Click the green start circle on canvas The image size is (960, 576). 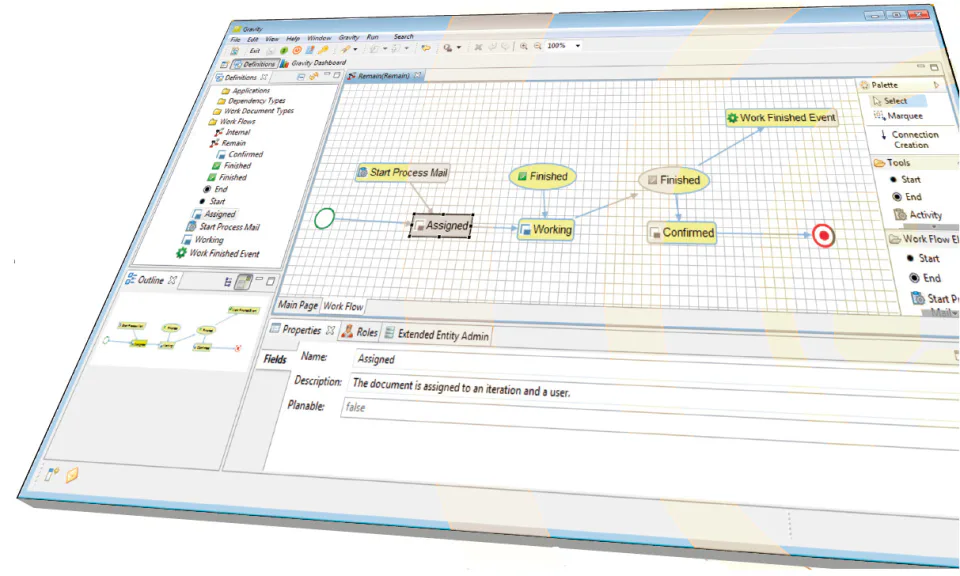pos(324,219)
